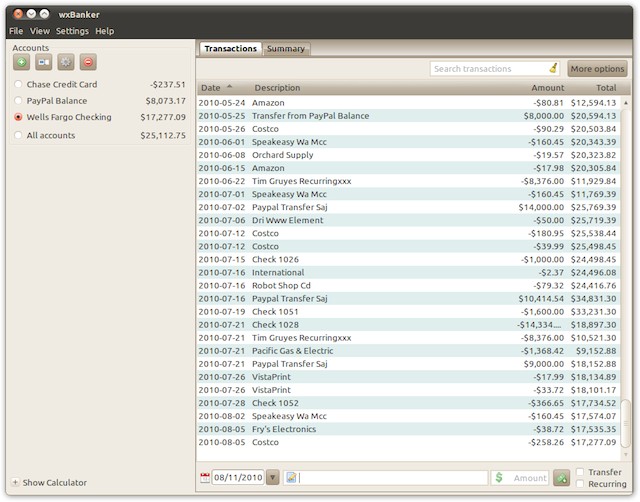Click the scrollbar up arrow

coord(626,103)
